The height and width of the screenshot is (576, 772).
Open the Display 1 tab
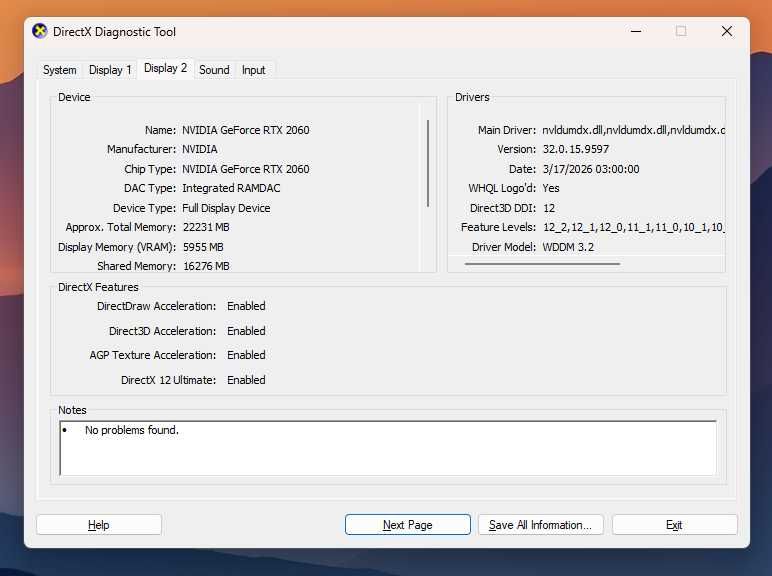[x=110, y=70]
